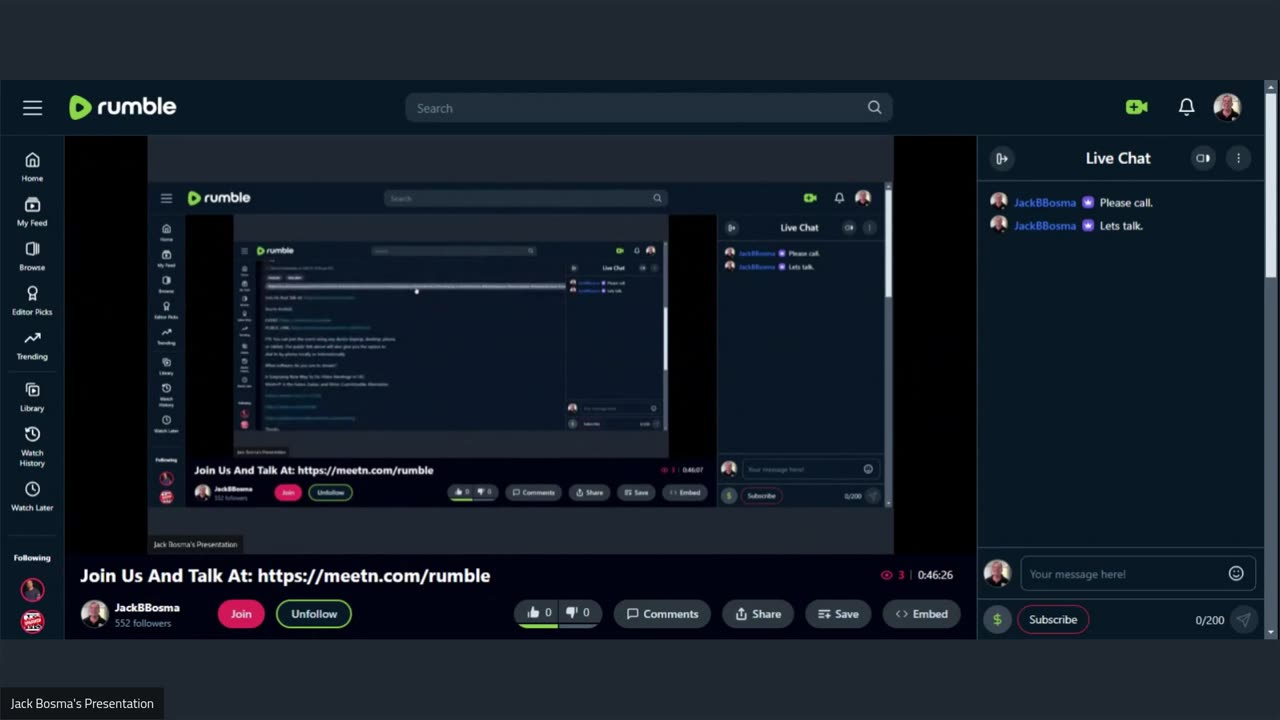
Task: Click the Rumble logo
Action: (122, 107)
